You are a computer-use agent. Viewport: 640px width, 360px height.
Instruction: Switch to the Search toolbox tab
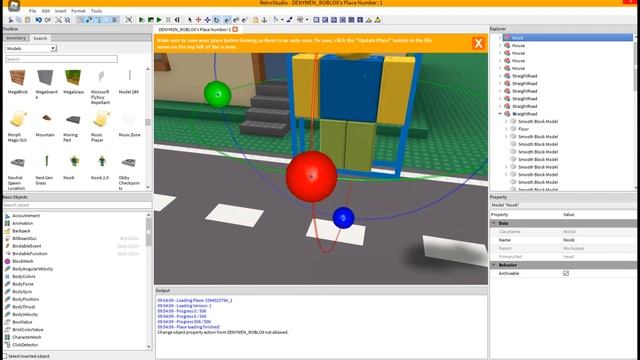pyautogui.click(x=40, y=38)
